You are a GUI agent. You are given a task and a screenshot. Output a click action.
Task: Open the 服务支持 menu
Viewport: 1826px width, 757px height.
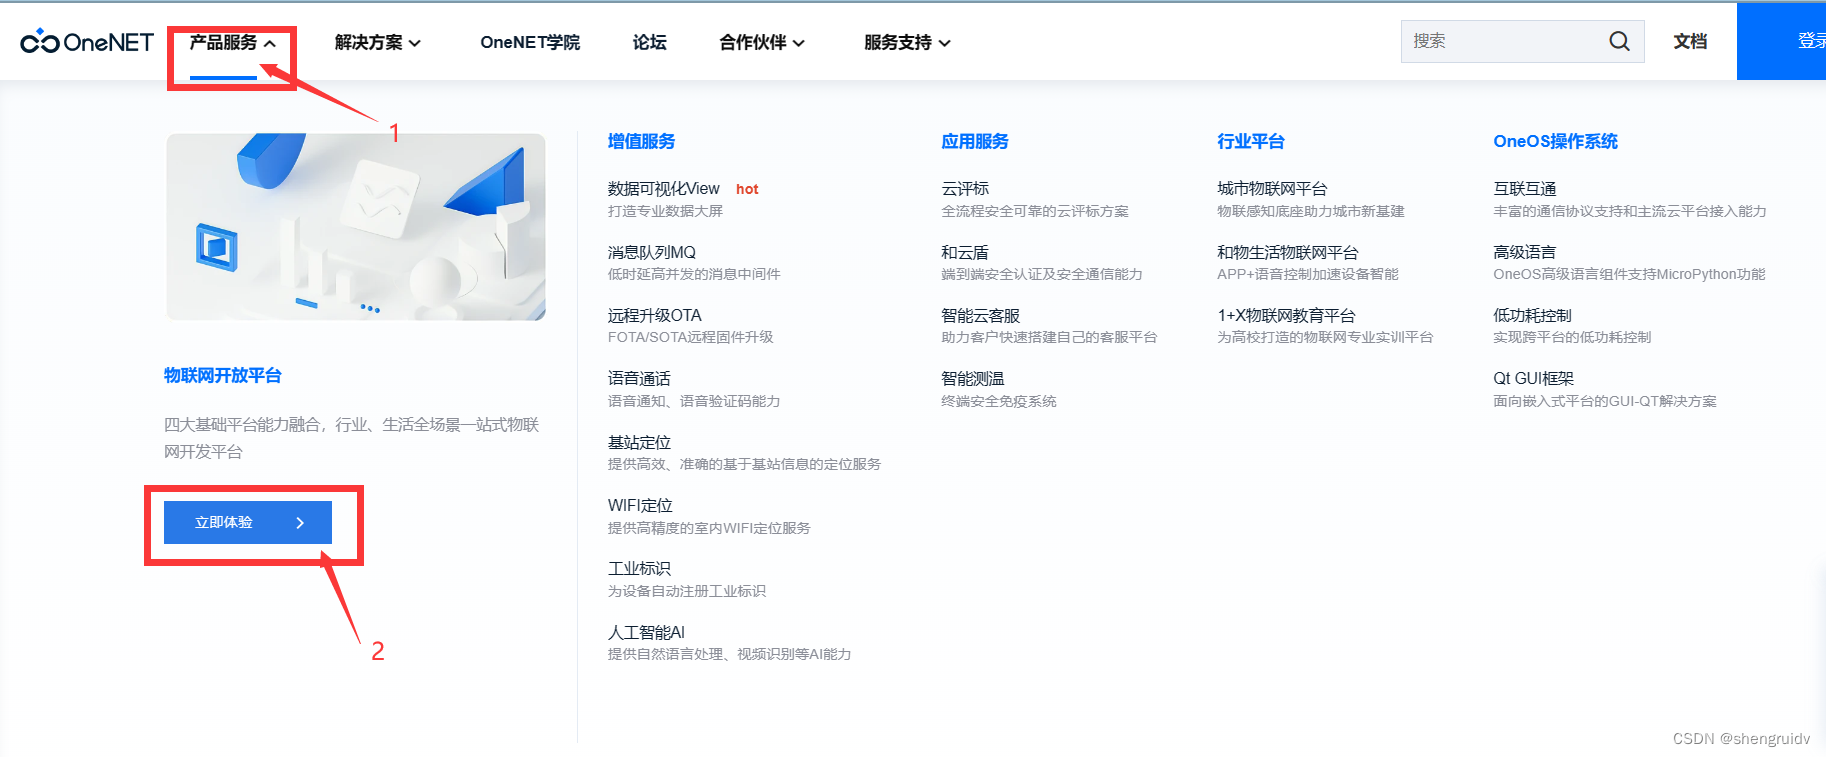point(898,42)
